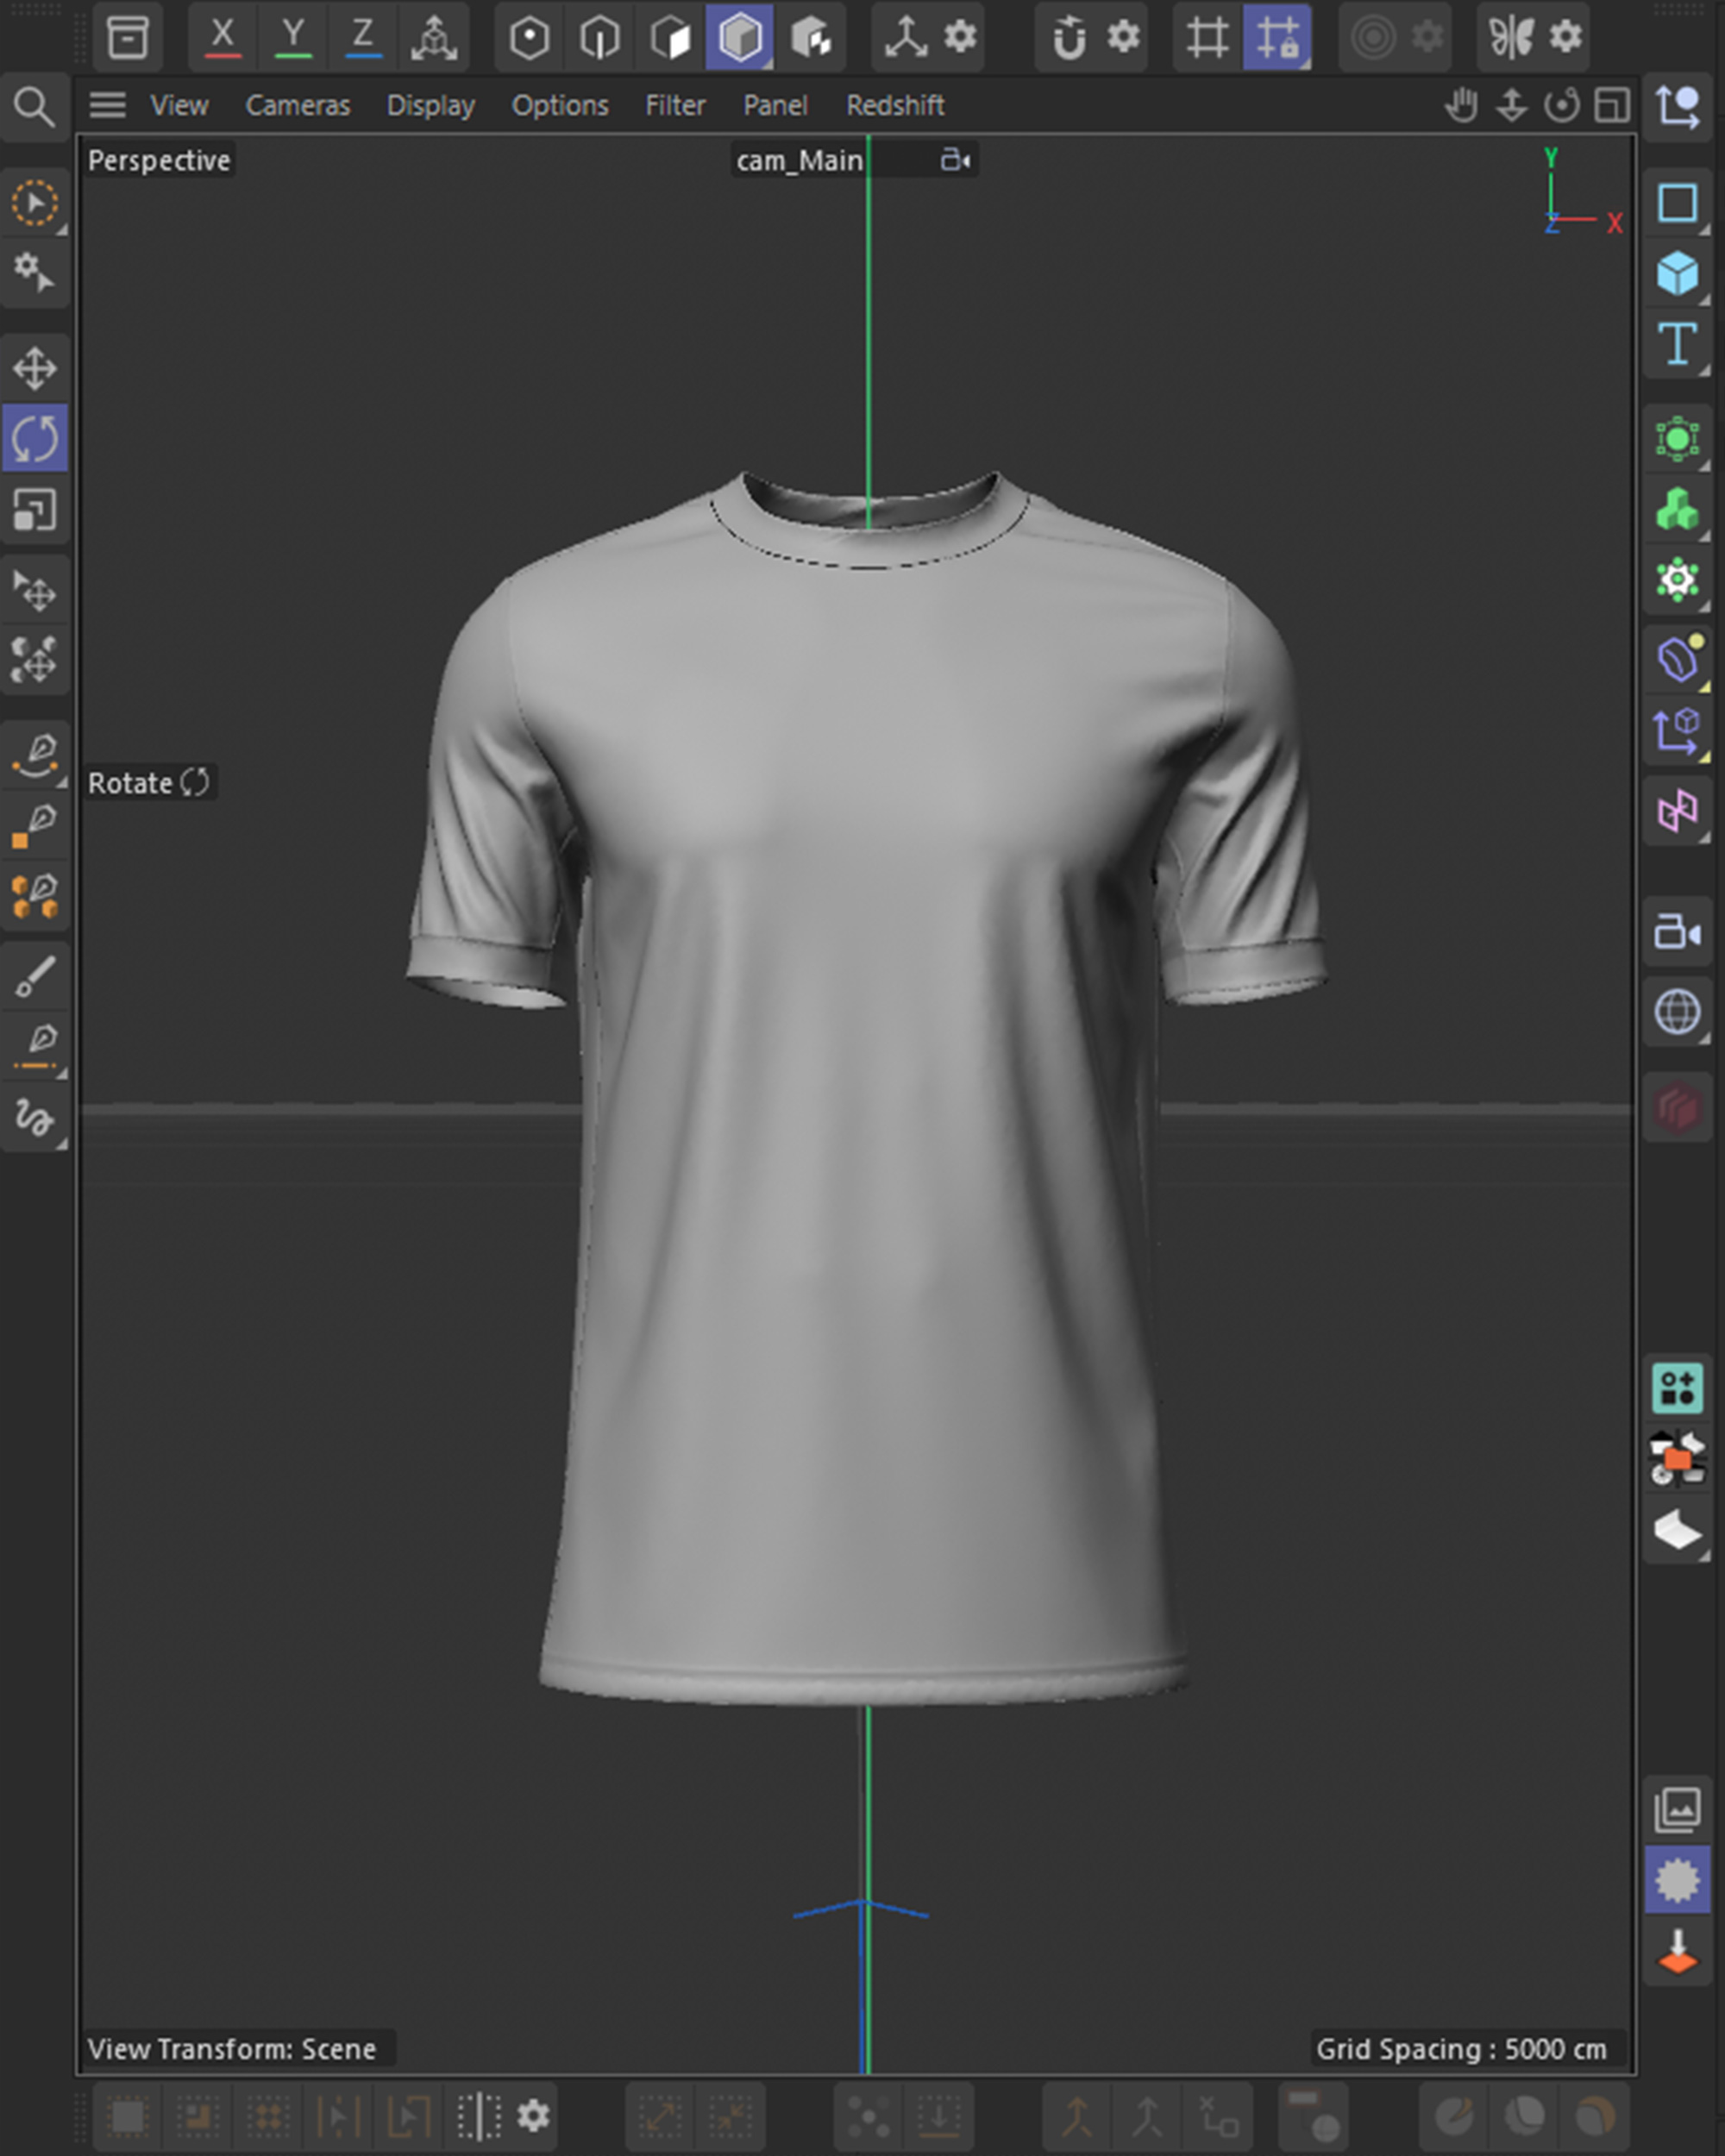Click the Rotate tool indicator label
The width and height of the screenshot is (1725, 2156).
pyautogui.click(x=149, y=783)
